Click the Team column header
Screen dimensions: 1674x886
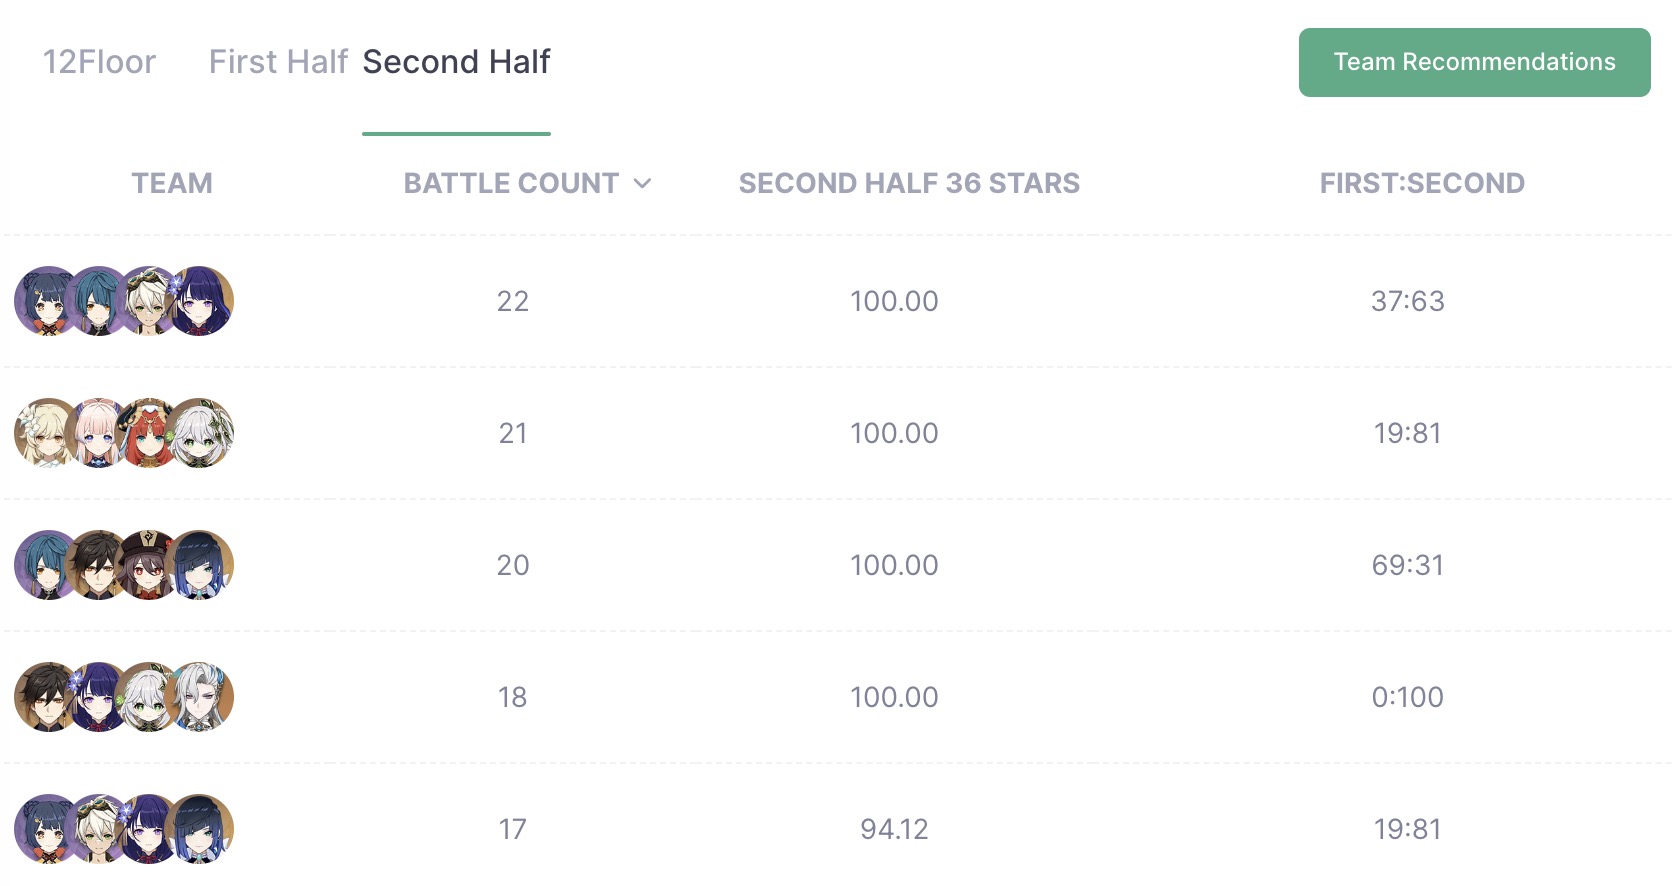click(172, 183)
